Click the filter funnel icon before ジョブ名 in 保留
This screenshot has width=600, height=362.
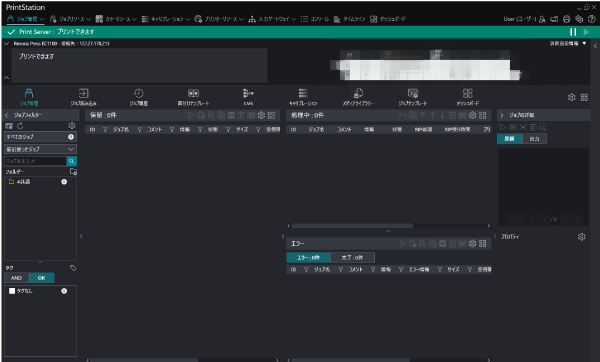(105, 130)
